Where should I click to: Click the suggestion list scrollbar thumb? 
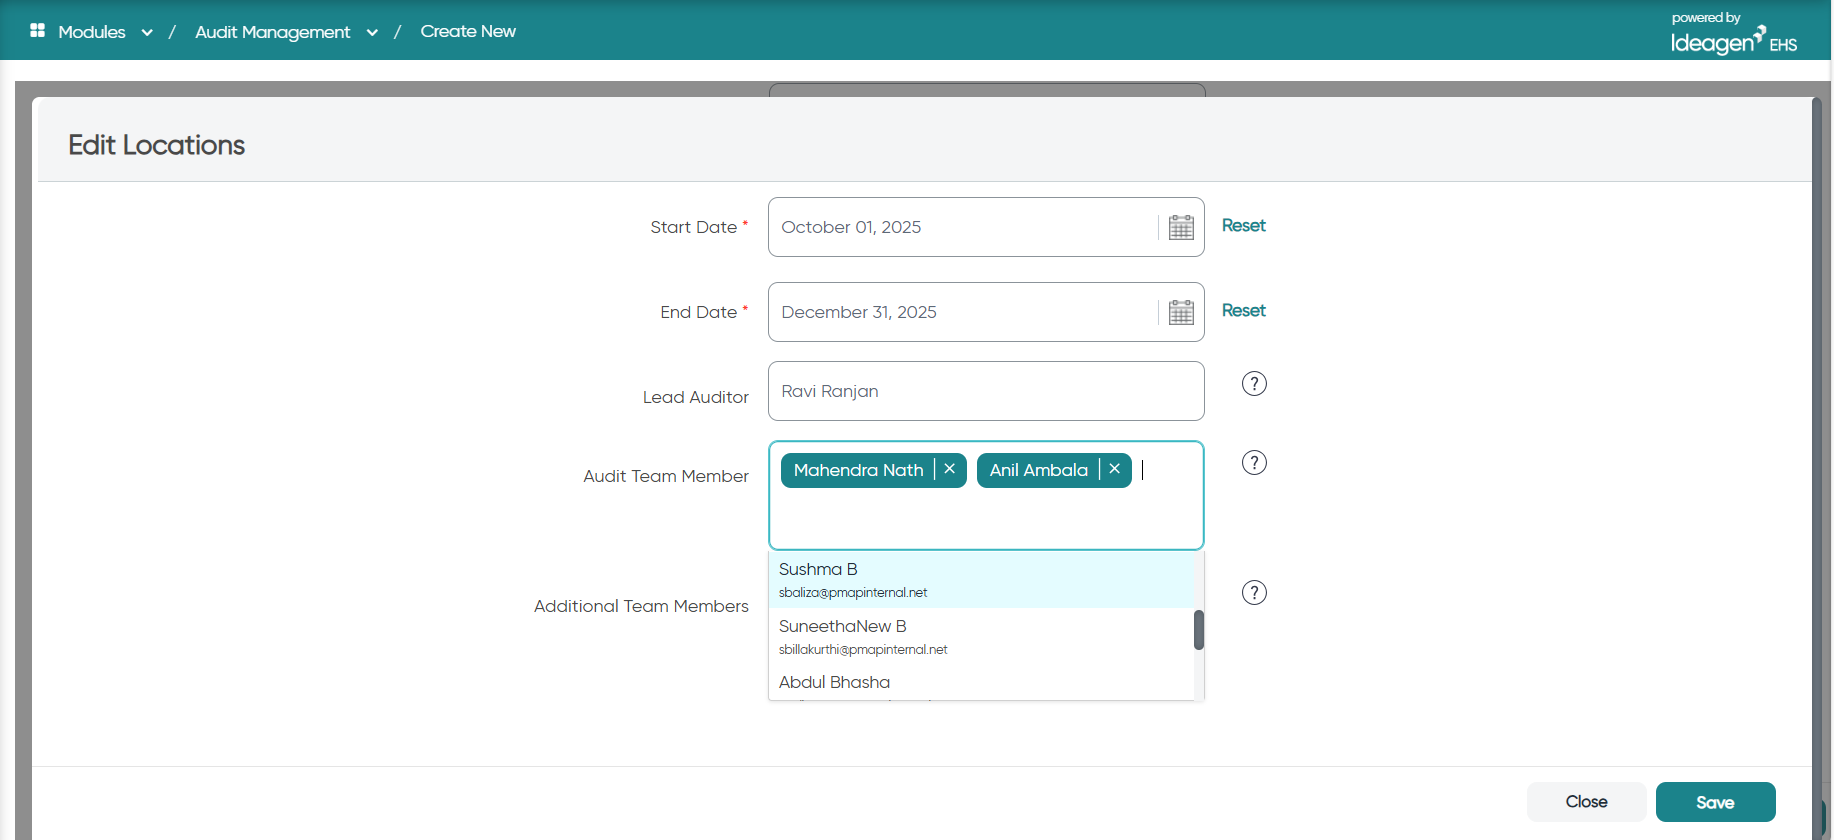pos(1199,630)
